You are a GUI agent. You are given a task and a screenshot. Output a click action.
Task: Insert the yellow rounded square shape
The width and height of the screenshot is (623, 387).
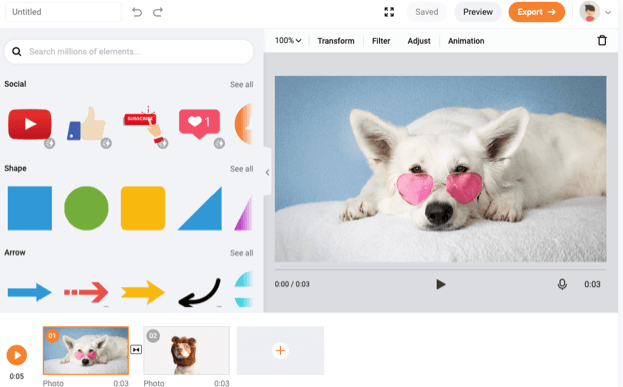click(143, 208)
